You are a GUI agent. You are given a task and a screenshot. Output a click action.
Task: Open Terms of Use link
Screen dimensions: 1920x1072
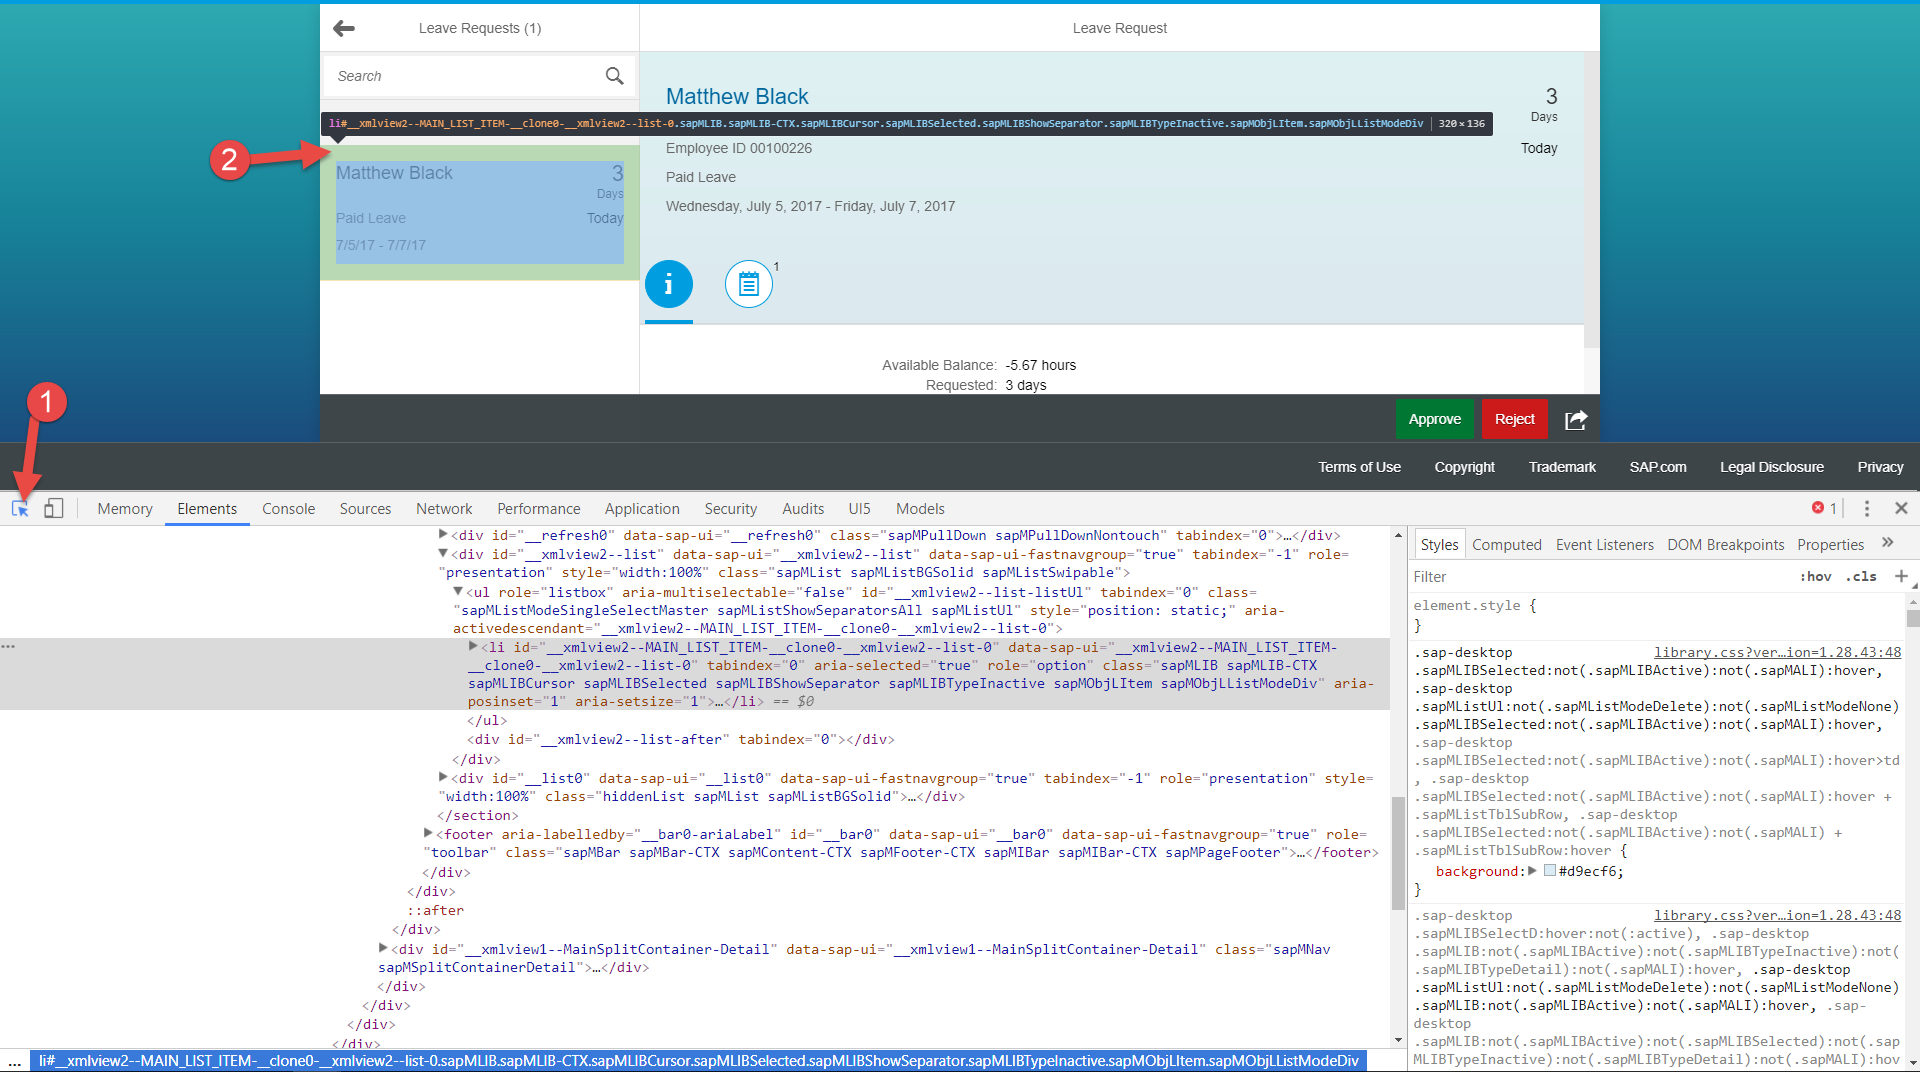(x=1359, y=467)
